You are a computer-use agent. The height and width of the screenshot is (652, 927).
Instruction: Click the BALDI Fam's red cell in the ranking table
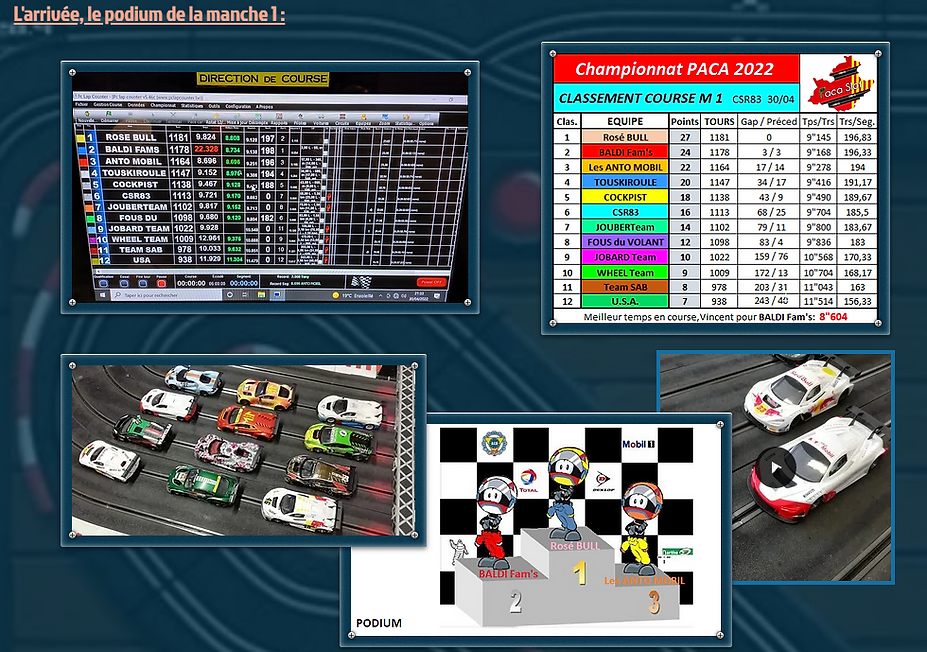pos(625,152)
